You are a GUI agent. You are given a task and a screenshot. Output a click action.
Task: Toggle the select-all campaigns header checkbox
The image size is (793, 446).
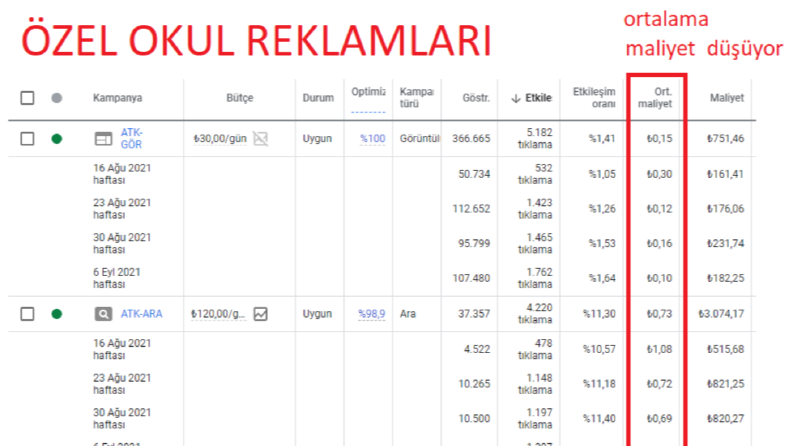(x=27, y=98)
